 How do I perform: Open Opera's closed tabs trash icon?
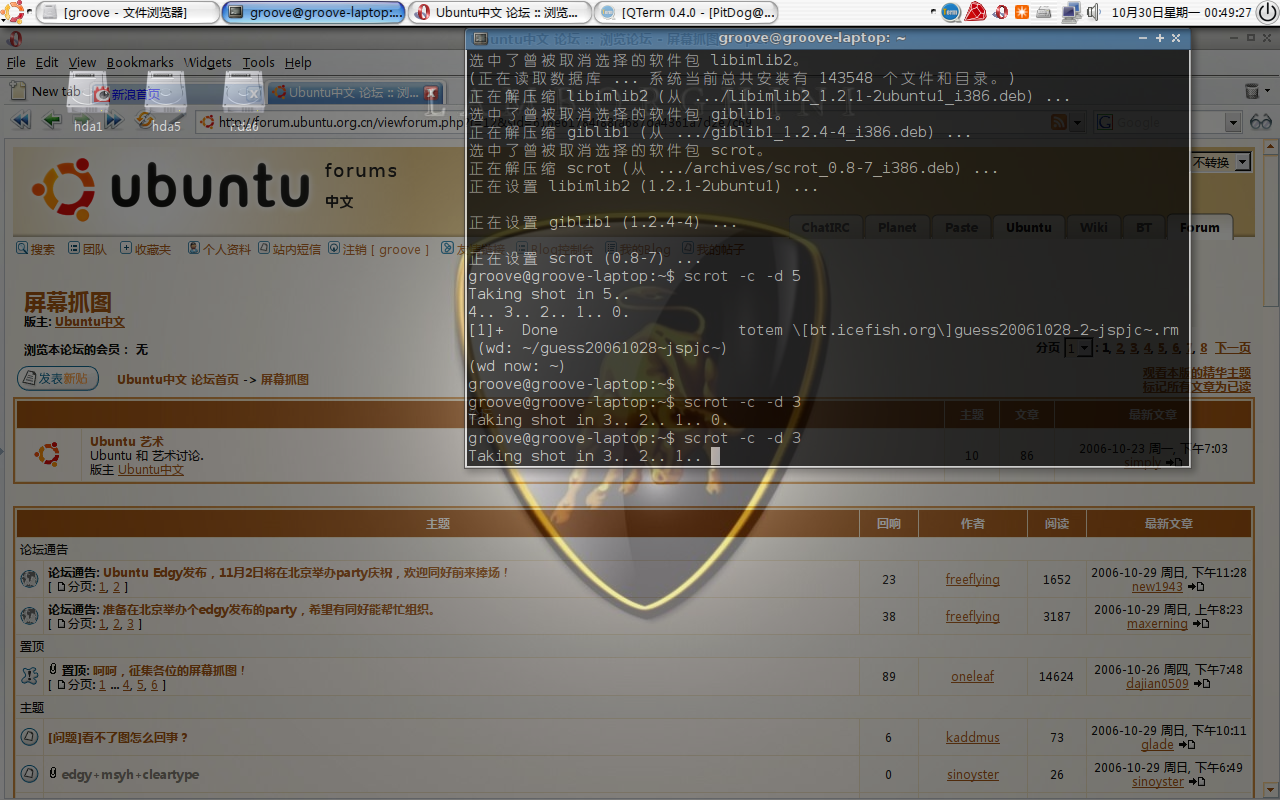[1252, 91]
